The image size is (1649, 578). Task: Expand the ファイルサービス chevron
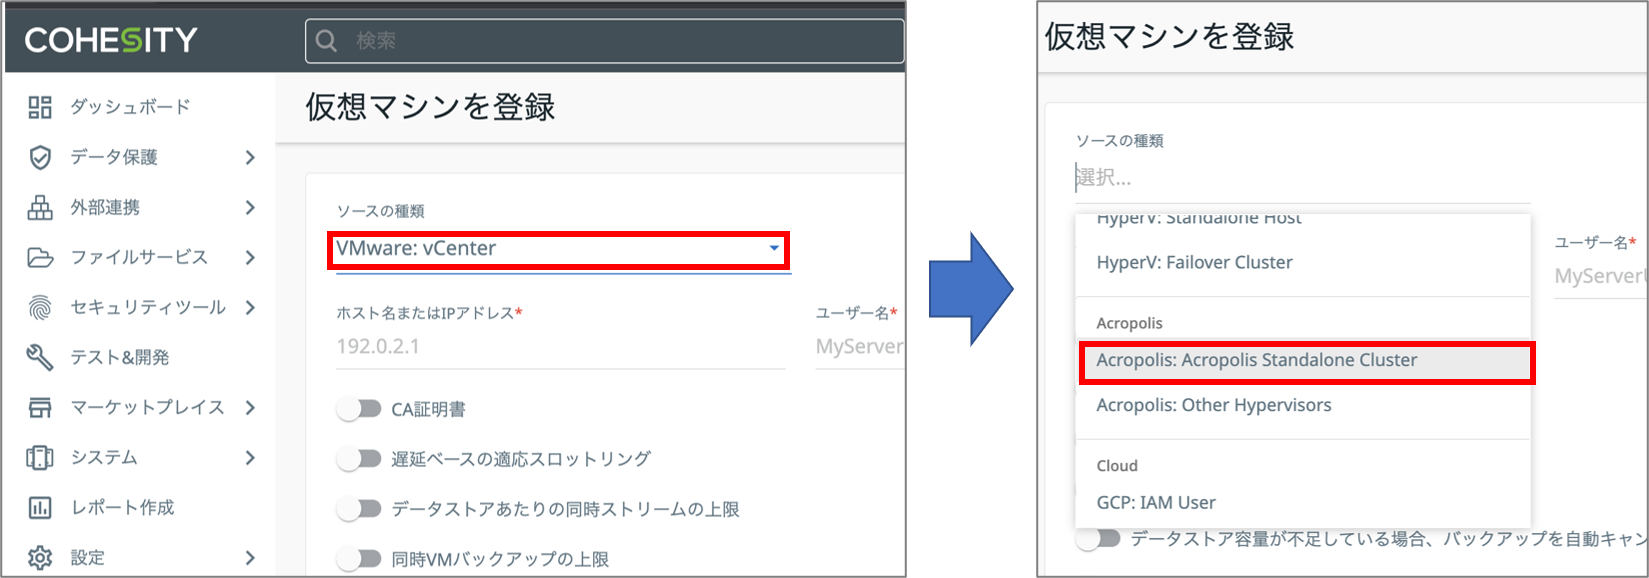point(250,257)
